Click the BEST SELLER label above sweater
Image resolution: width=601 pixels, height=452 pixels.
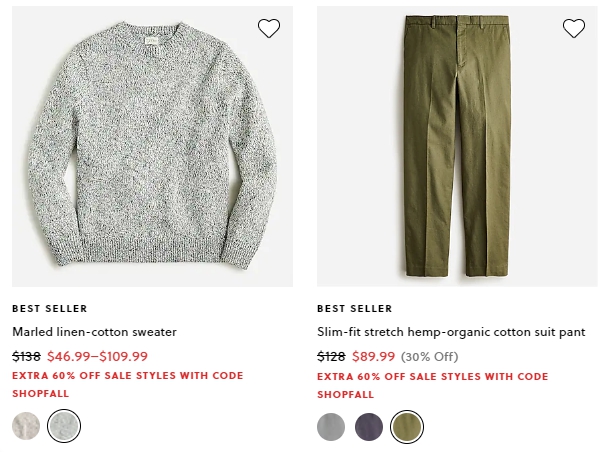[50, 309]
